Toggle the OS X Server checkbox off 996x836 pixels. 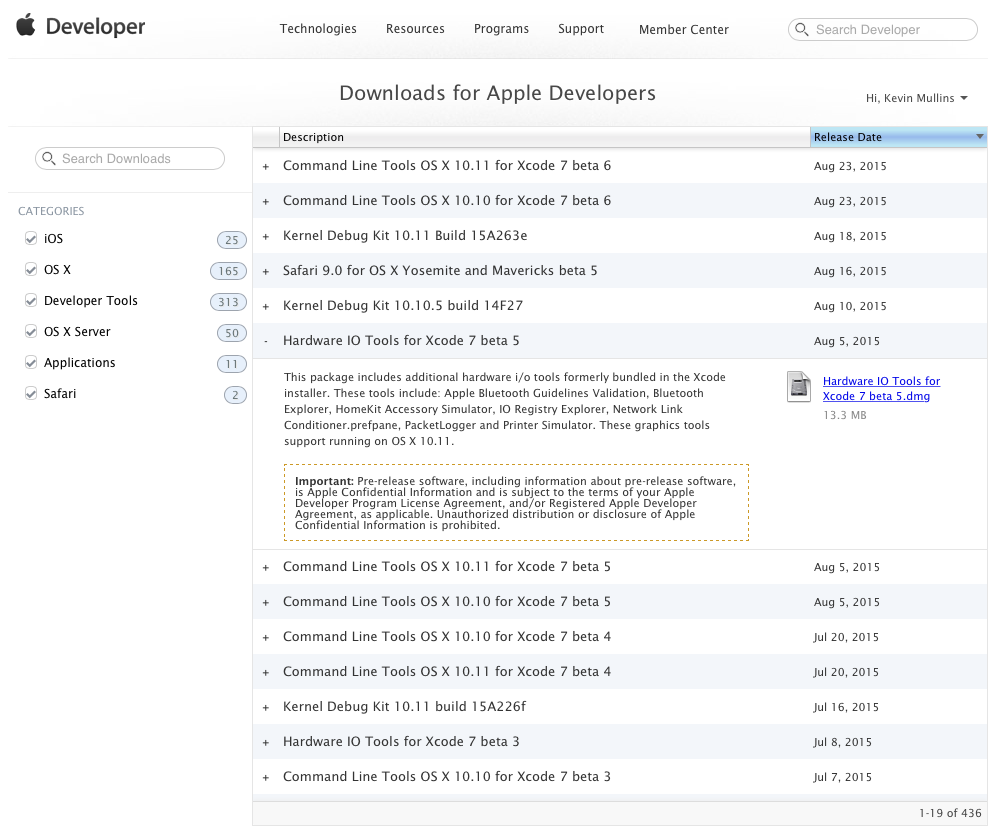(x=30, y=331)
